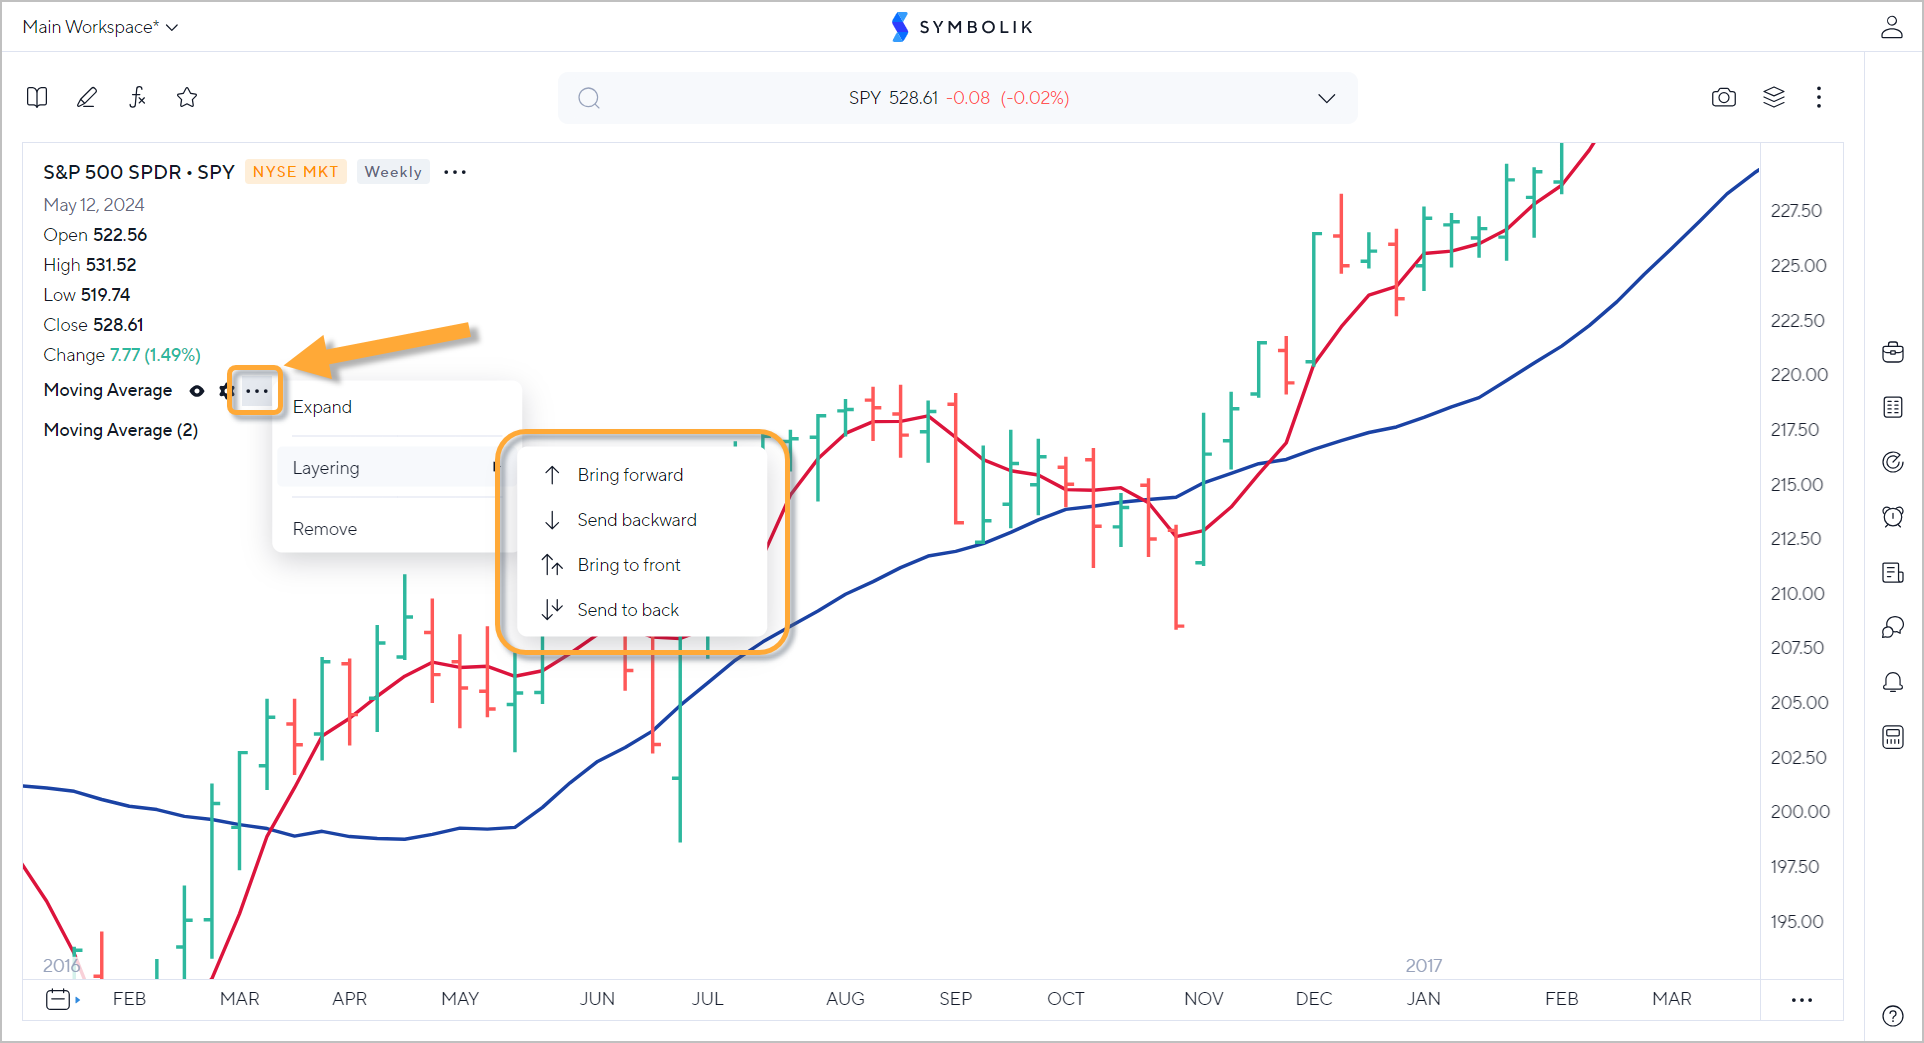Click the NOV label on time axis
Image resolution: width=1924 pixels, height=1043 pixels.
pyautogui.click(x=1204, y=999)
